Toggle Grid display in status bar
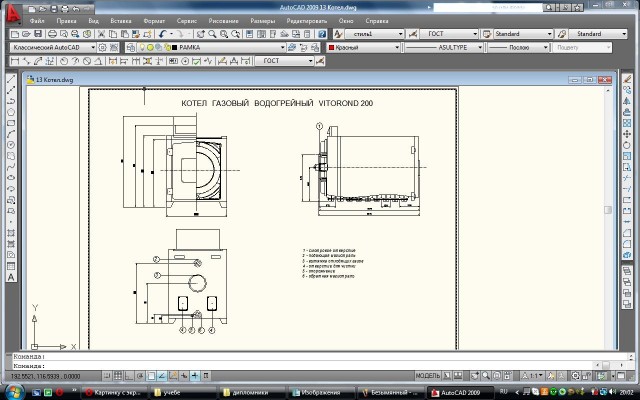 118,376
